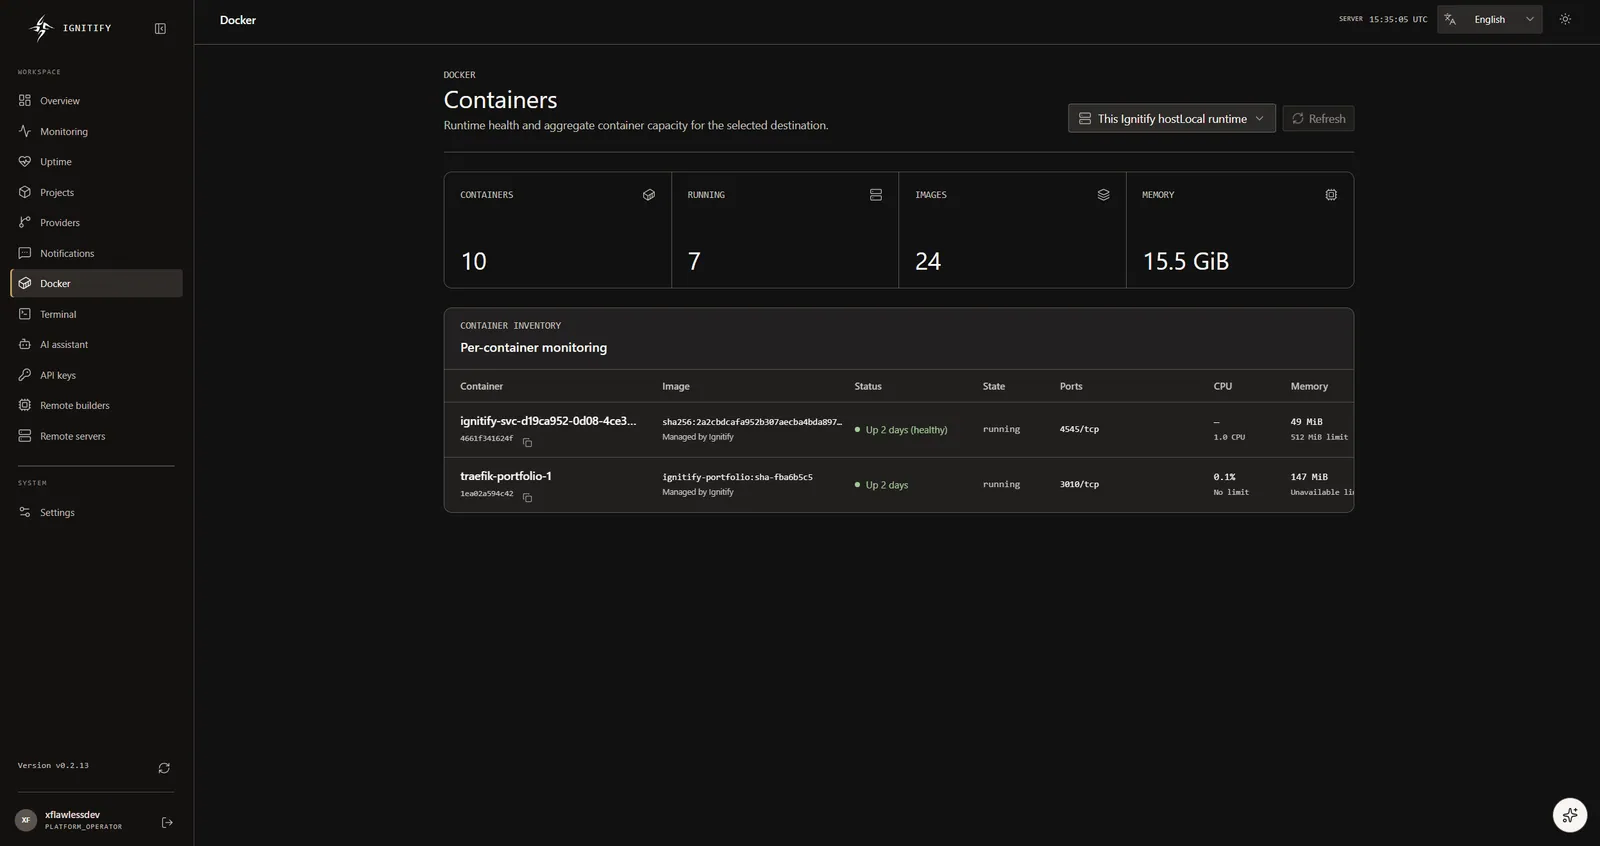The width and height of the screenshot is (1600, 846).
Task: Open the Uptime section
Action: click(96, 162)
